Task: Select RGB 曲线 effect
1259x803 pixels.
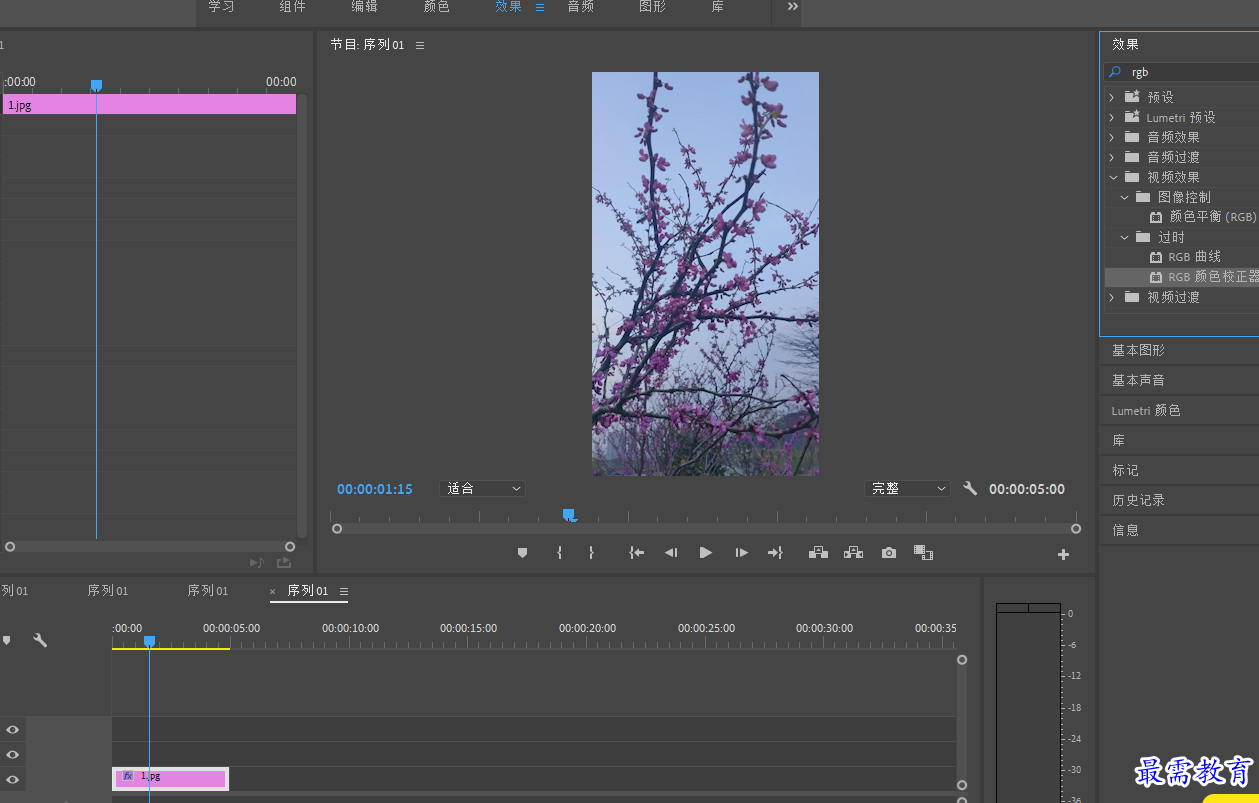Action: [1195, 257]
